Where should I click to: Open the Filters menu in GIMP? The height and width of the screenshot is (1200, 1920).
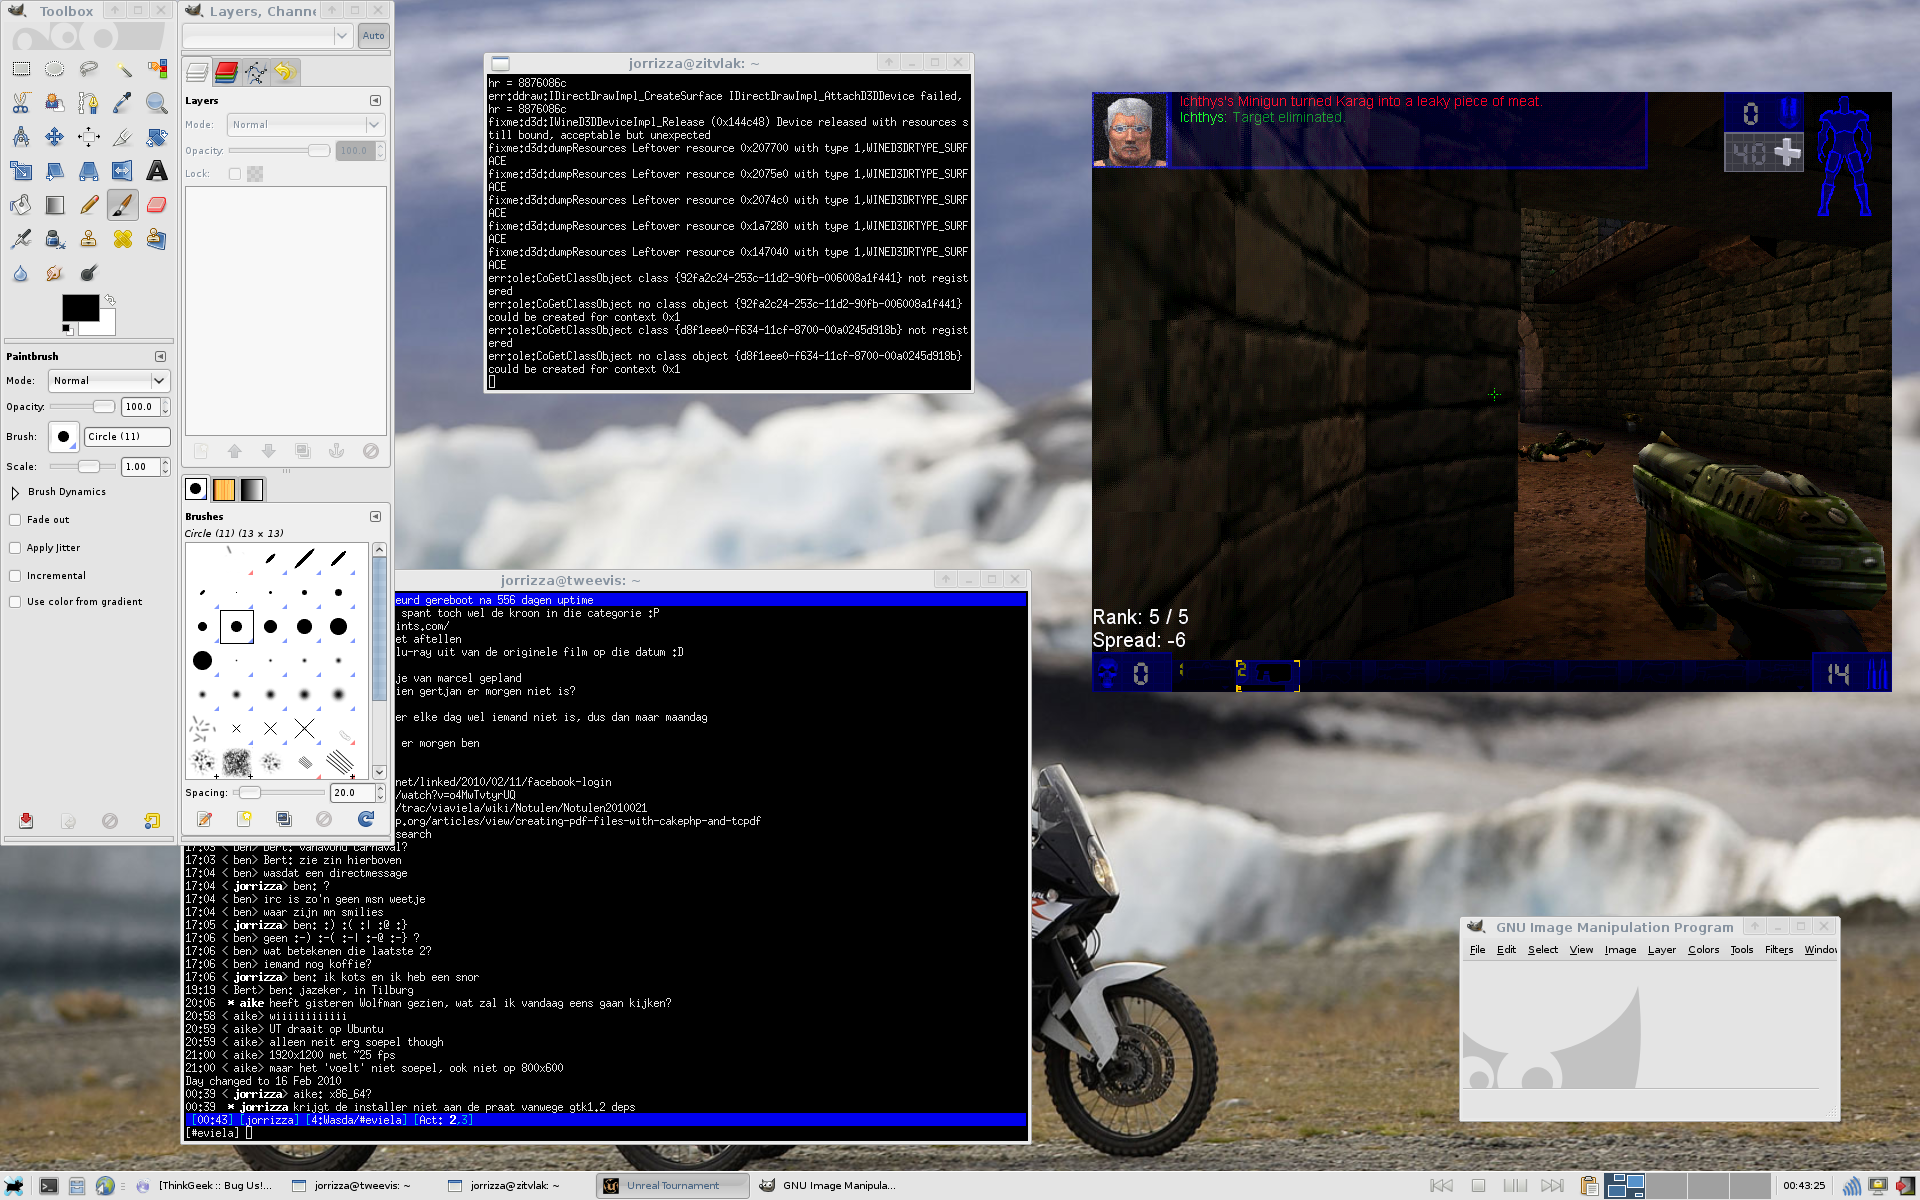click(1779, 950)
